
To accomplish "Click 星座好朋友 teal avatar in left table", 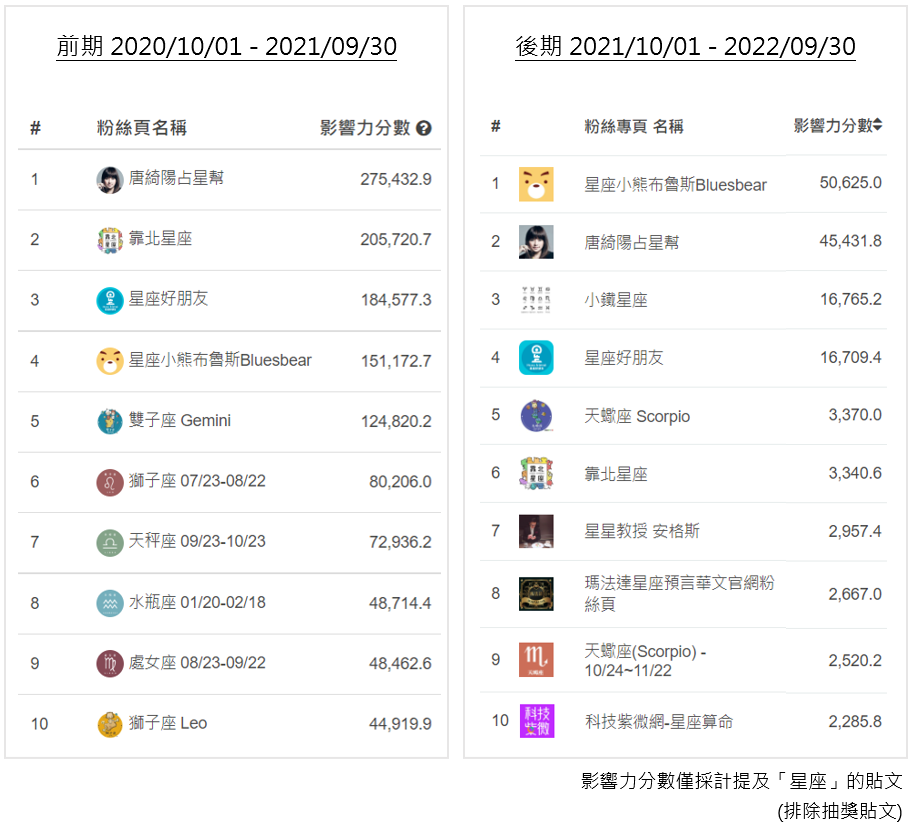I will pyautogui.click(x=110, y=300).
